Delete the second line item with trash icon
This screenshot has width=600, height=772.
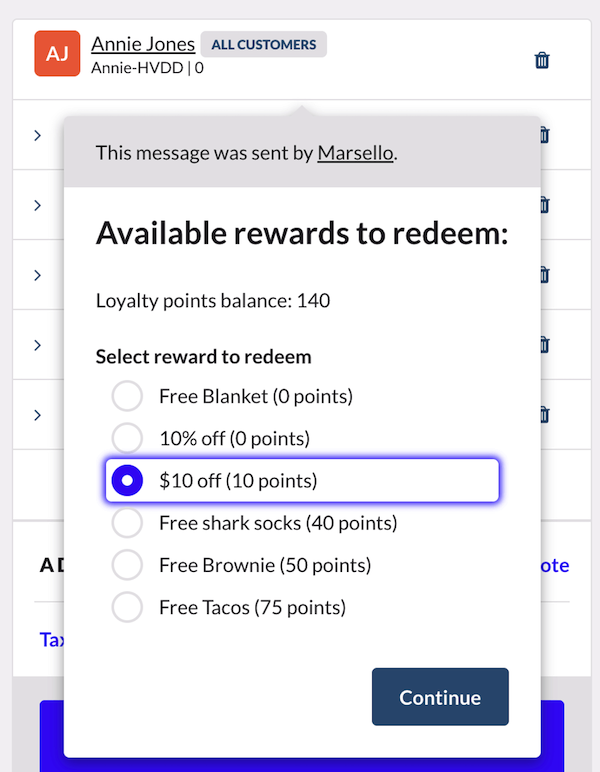tap(544, 205)
